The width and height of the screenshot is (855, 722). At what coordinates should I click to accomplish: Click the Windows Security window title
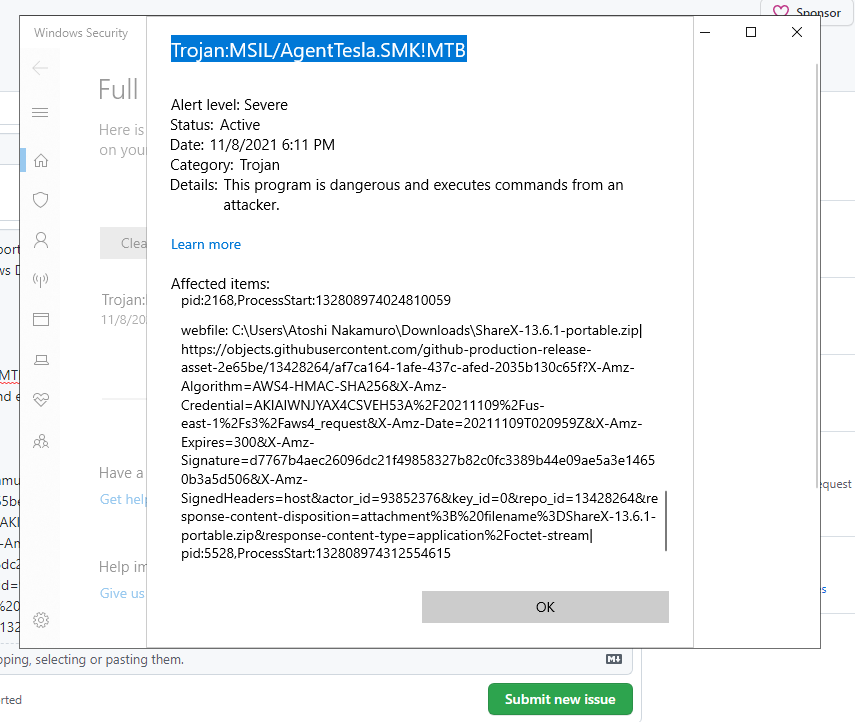point(81,33)
